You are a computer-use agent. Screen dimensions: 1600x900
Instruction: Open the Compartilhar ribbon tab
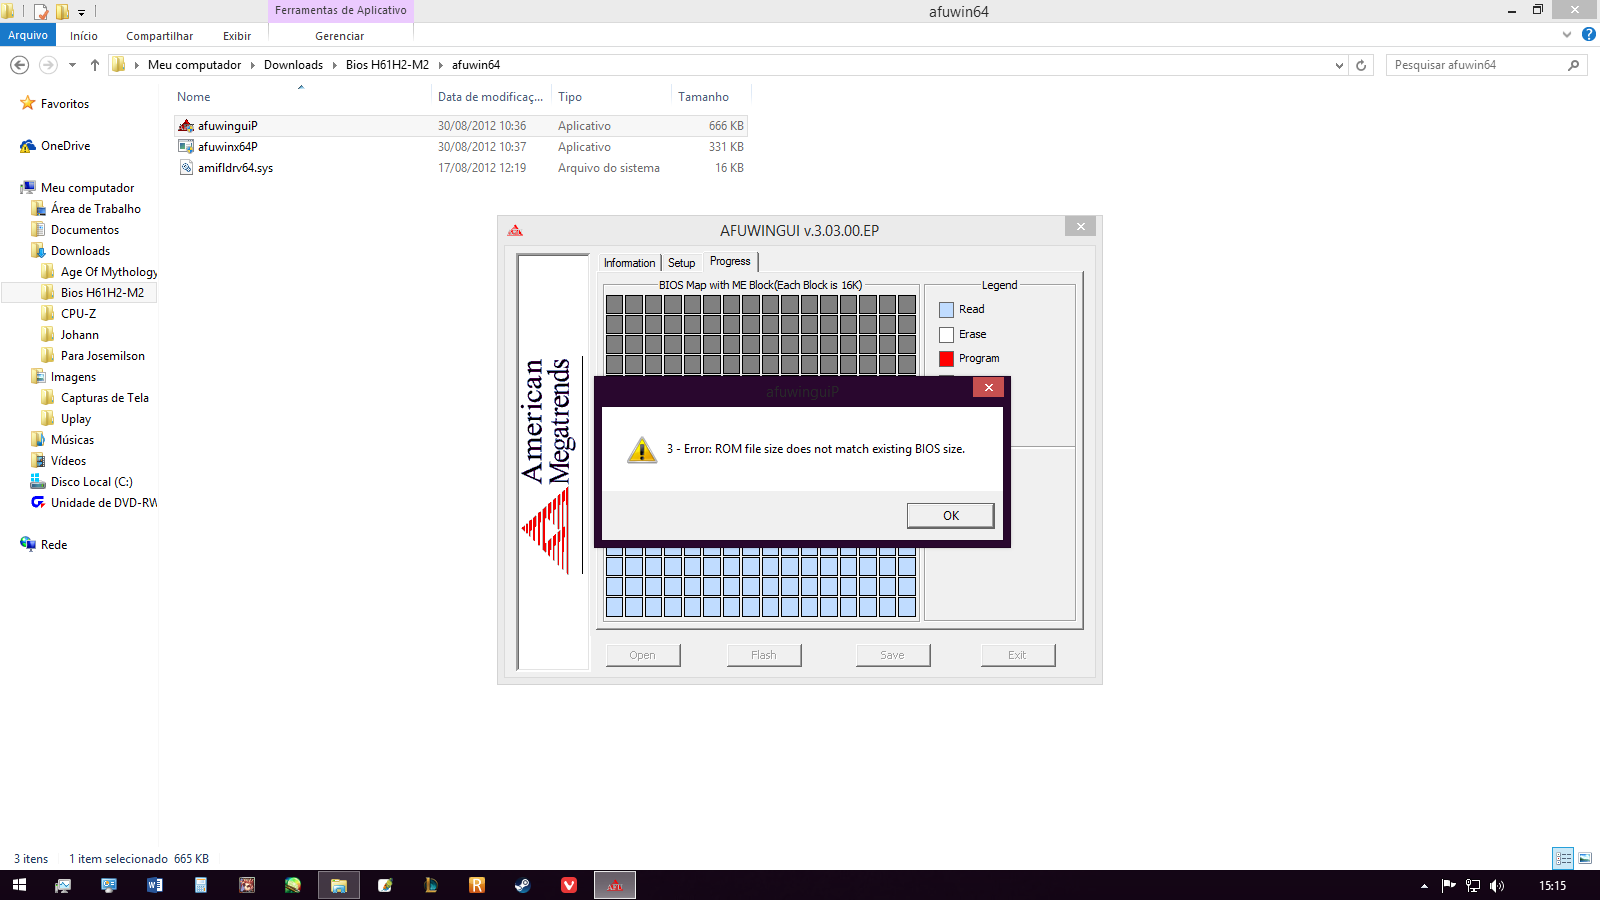point(159,36)
